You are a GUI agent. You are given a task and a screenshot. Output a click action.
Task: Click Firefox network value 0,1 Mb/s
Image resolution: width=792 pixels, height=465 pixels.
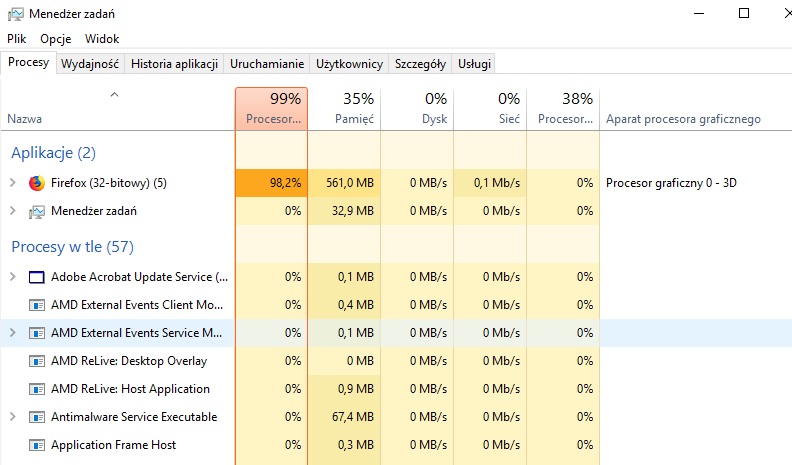tap(490, 183)
